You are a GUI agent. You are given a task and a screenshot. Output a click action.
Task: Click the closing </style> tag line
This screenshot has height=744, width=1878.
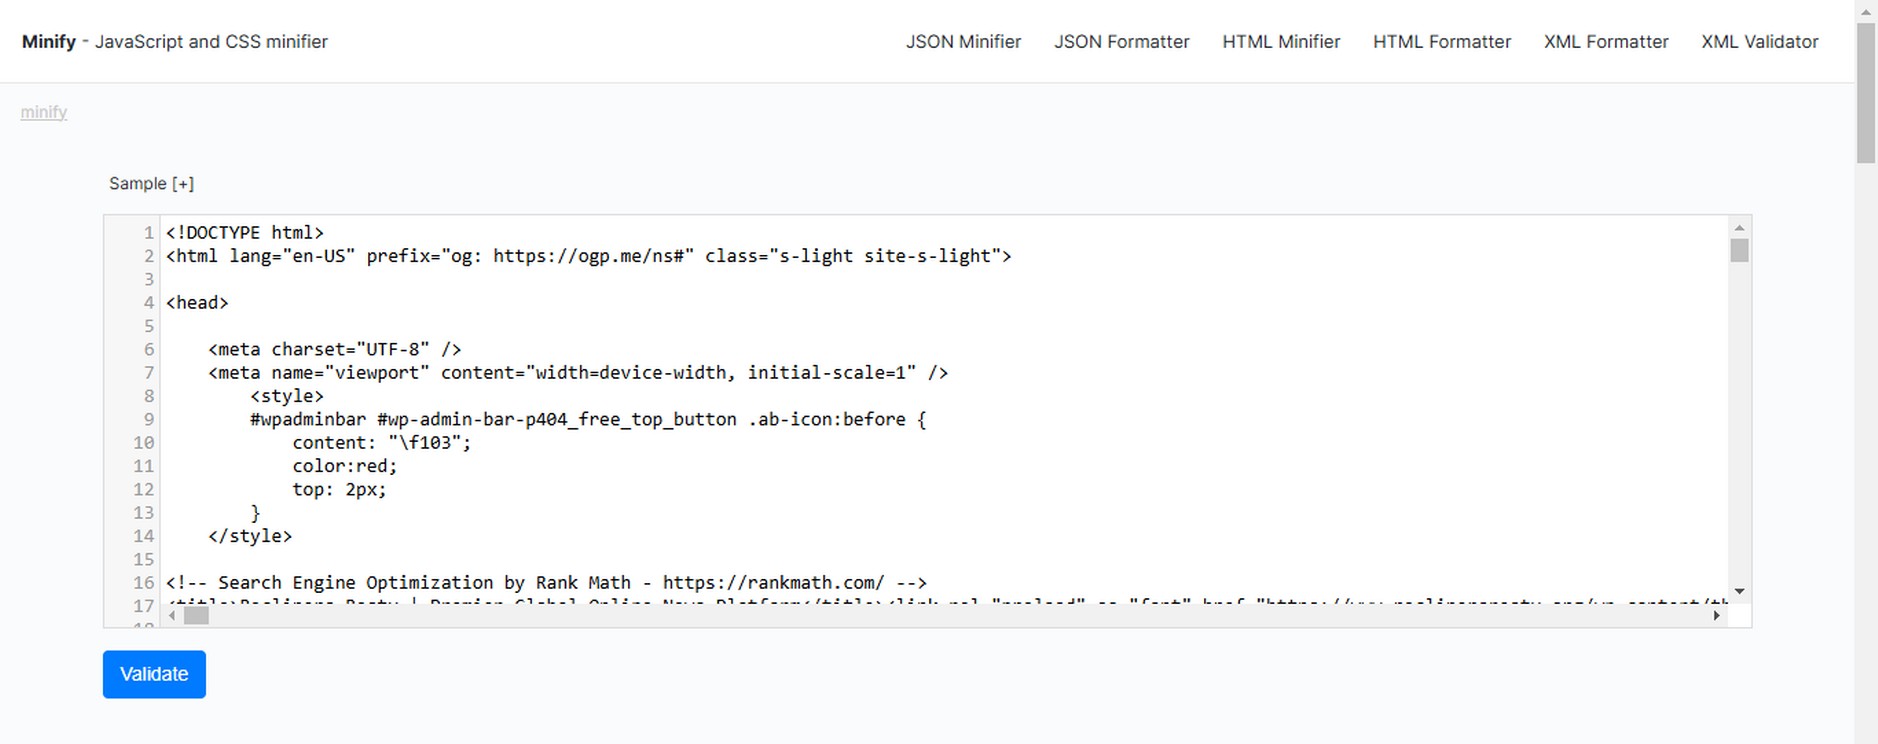click(x=250, y=536)
